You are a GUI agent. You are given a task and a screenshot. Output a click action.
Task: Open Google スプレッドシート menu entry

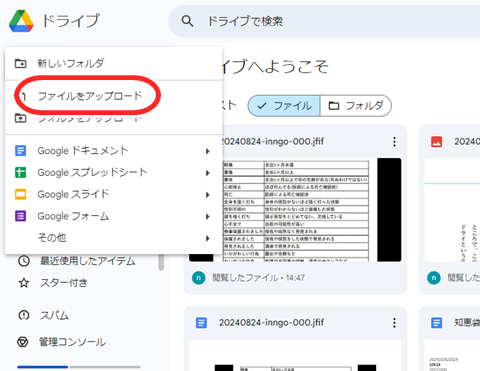[114, 173]
